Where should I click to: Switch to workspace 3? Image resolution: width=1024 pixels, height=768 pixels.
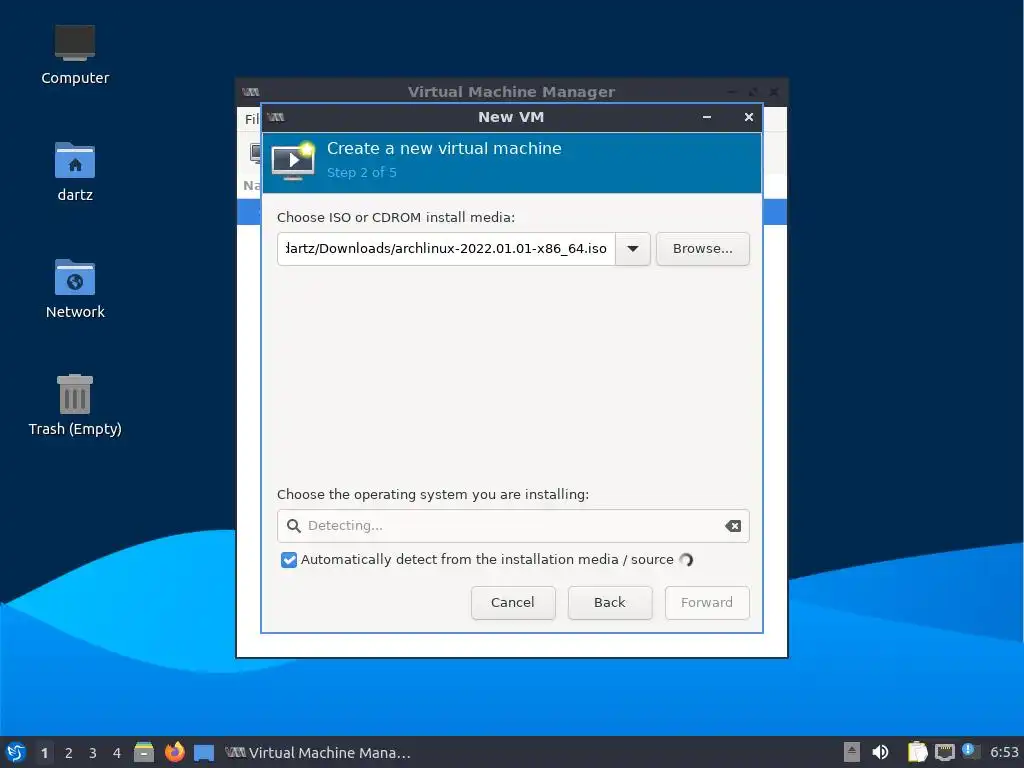click(x=93, y=753)
